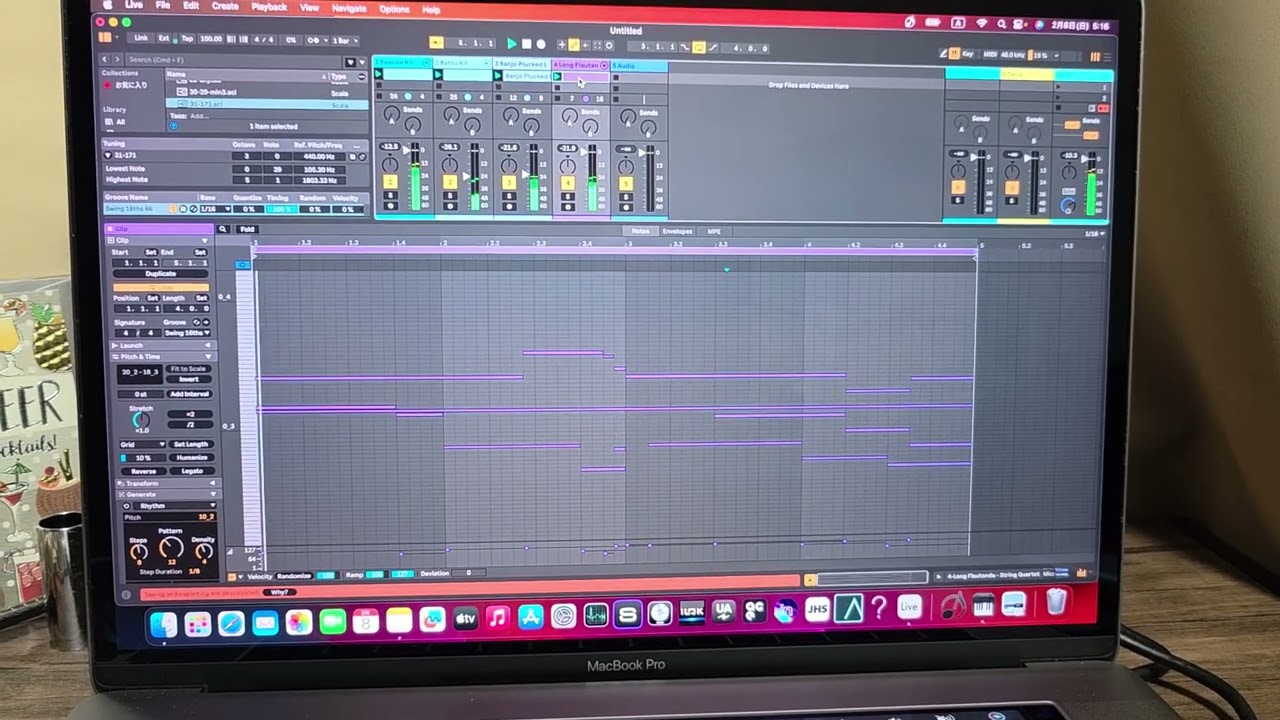
Task: Open the Playback menu
Action: [x=269, y=7]
